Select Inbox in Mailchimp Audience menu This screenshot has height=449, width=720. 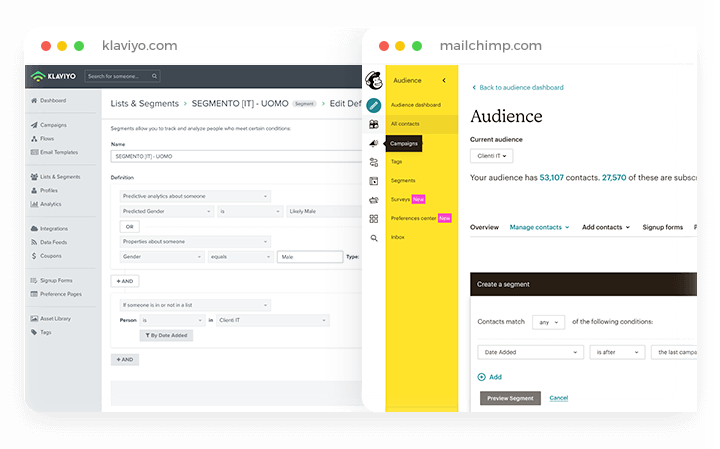(x=398, y=237)
